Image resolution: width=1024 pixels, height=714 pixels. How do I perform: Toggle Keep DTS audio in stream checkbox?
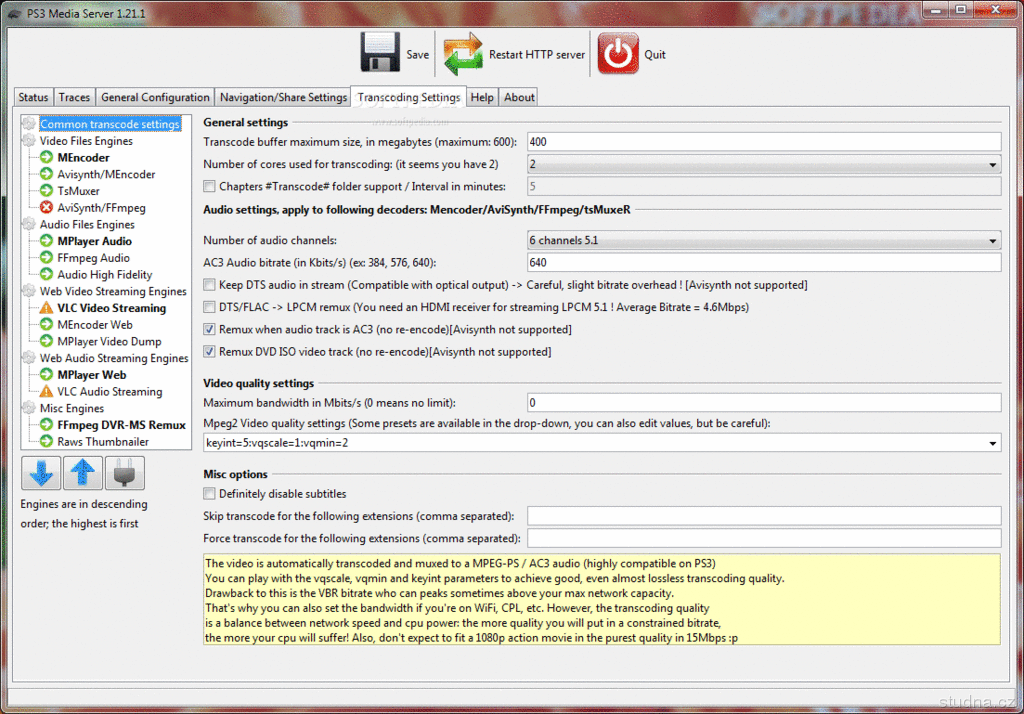tap(209, 285)
